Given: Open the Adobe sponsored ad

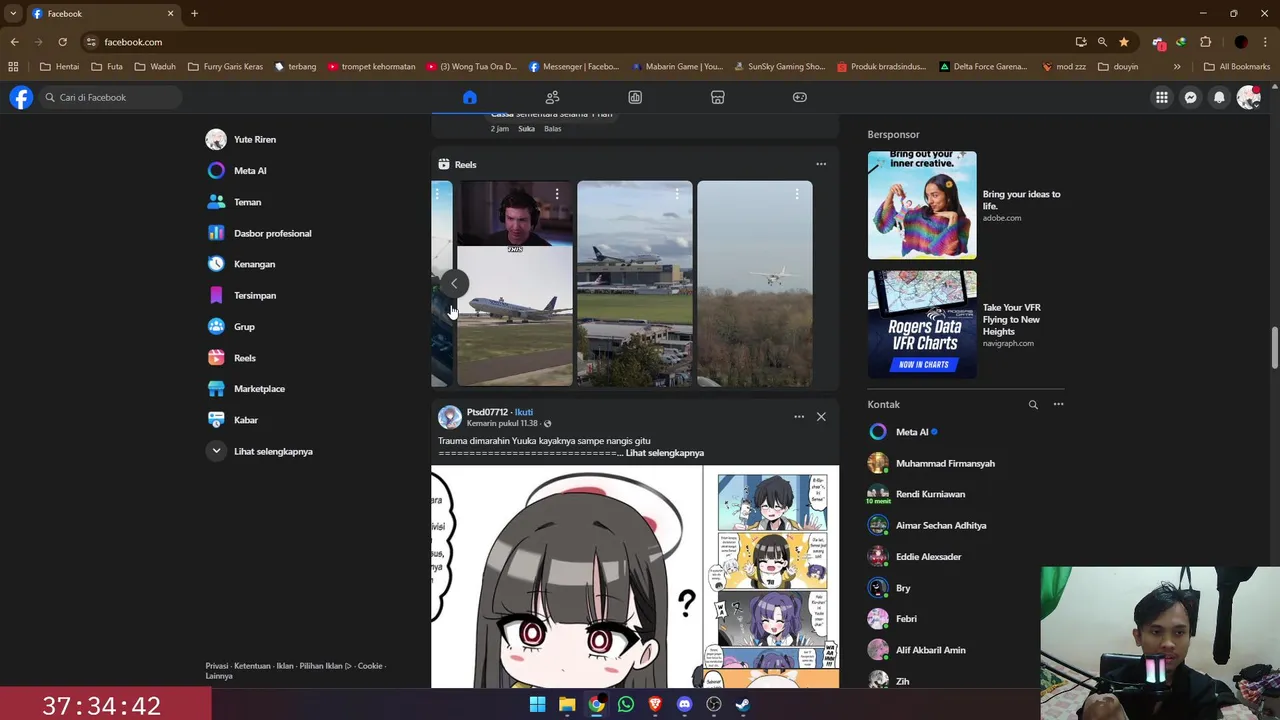Looking at the screenshot, I should tap(965, 205).
